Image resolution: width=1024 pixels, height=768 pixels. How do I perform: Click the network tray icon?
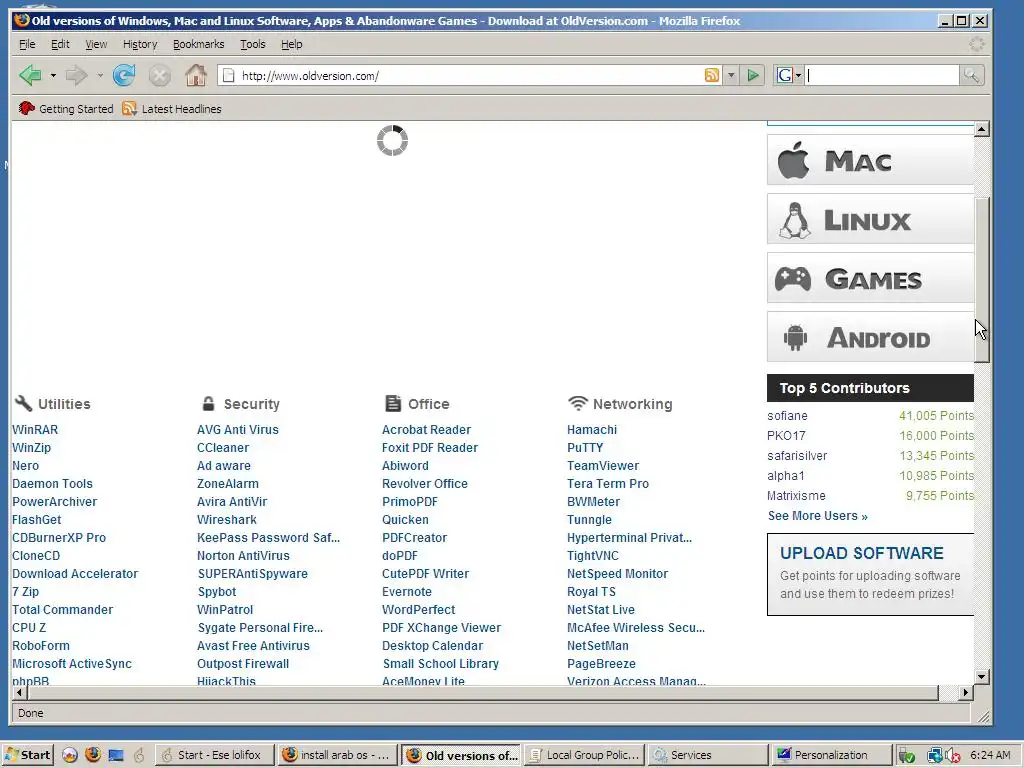point(935,756)
